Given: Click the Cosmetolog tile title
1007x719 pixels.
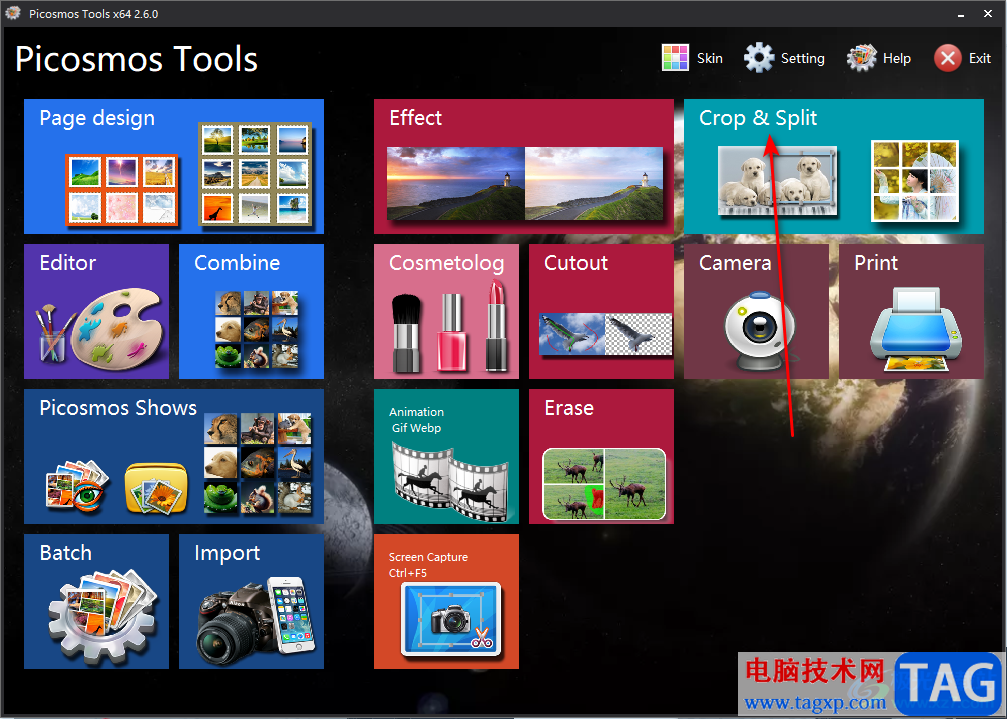Looking at the screenshot, I should [446, 263].
